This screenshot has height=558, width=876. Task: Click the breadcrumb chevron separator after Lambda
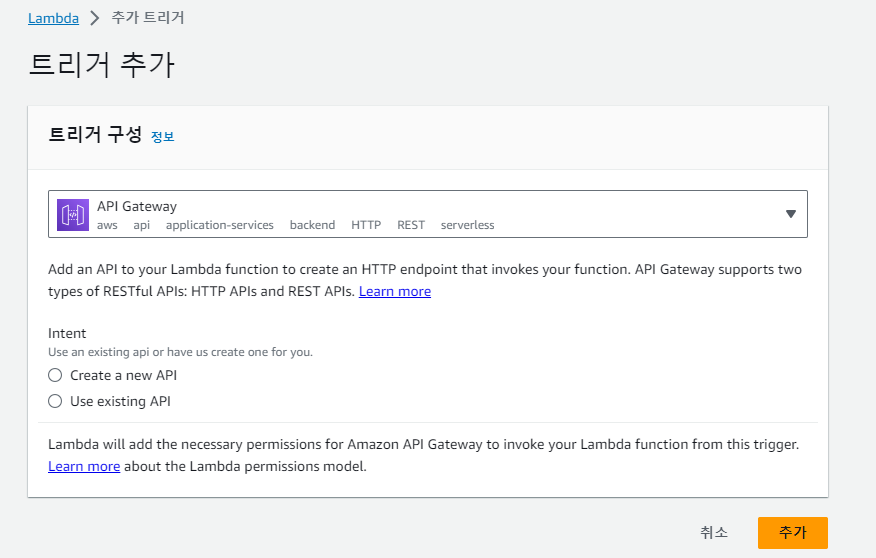point(95,18)
